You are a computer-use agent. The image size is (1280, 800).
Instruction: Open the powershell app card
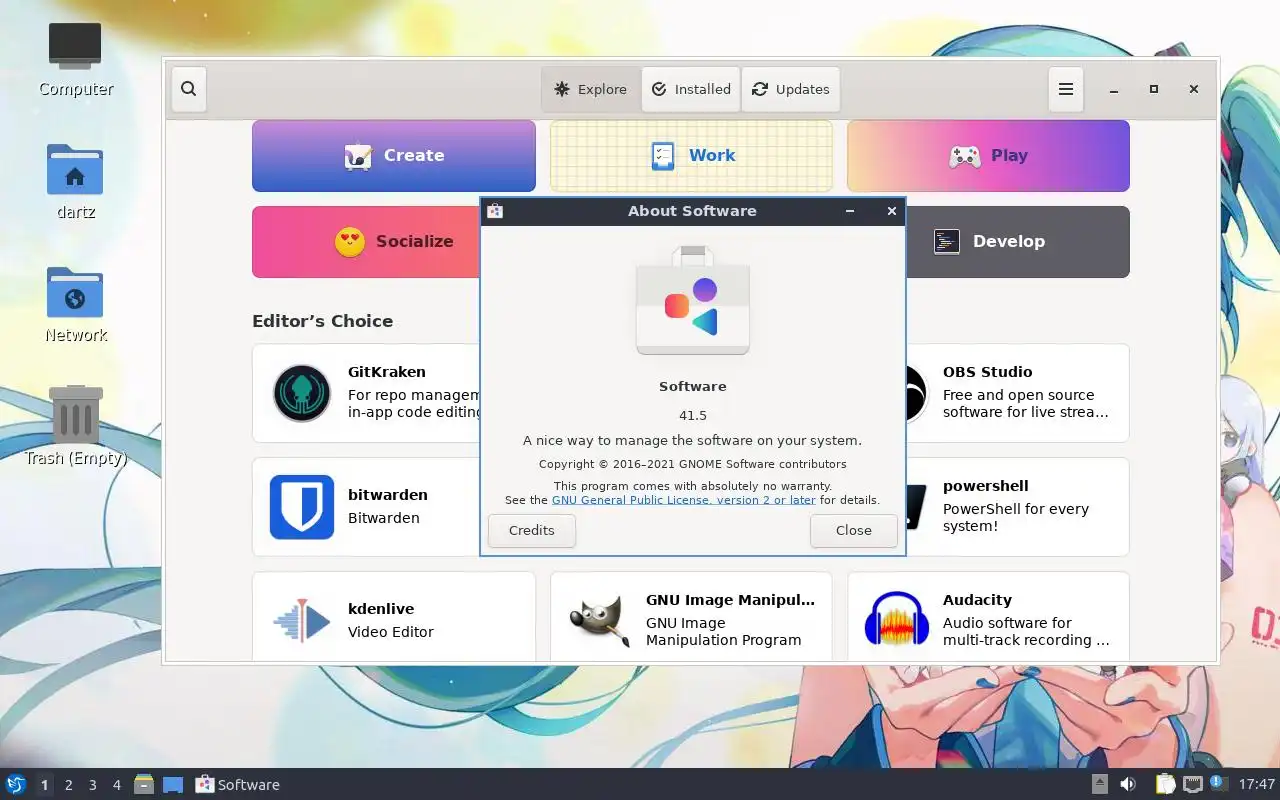[x=1018, y=507]
